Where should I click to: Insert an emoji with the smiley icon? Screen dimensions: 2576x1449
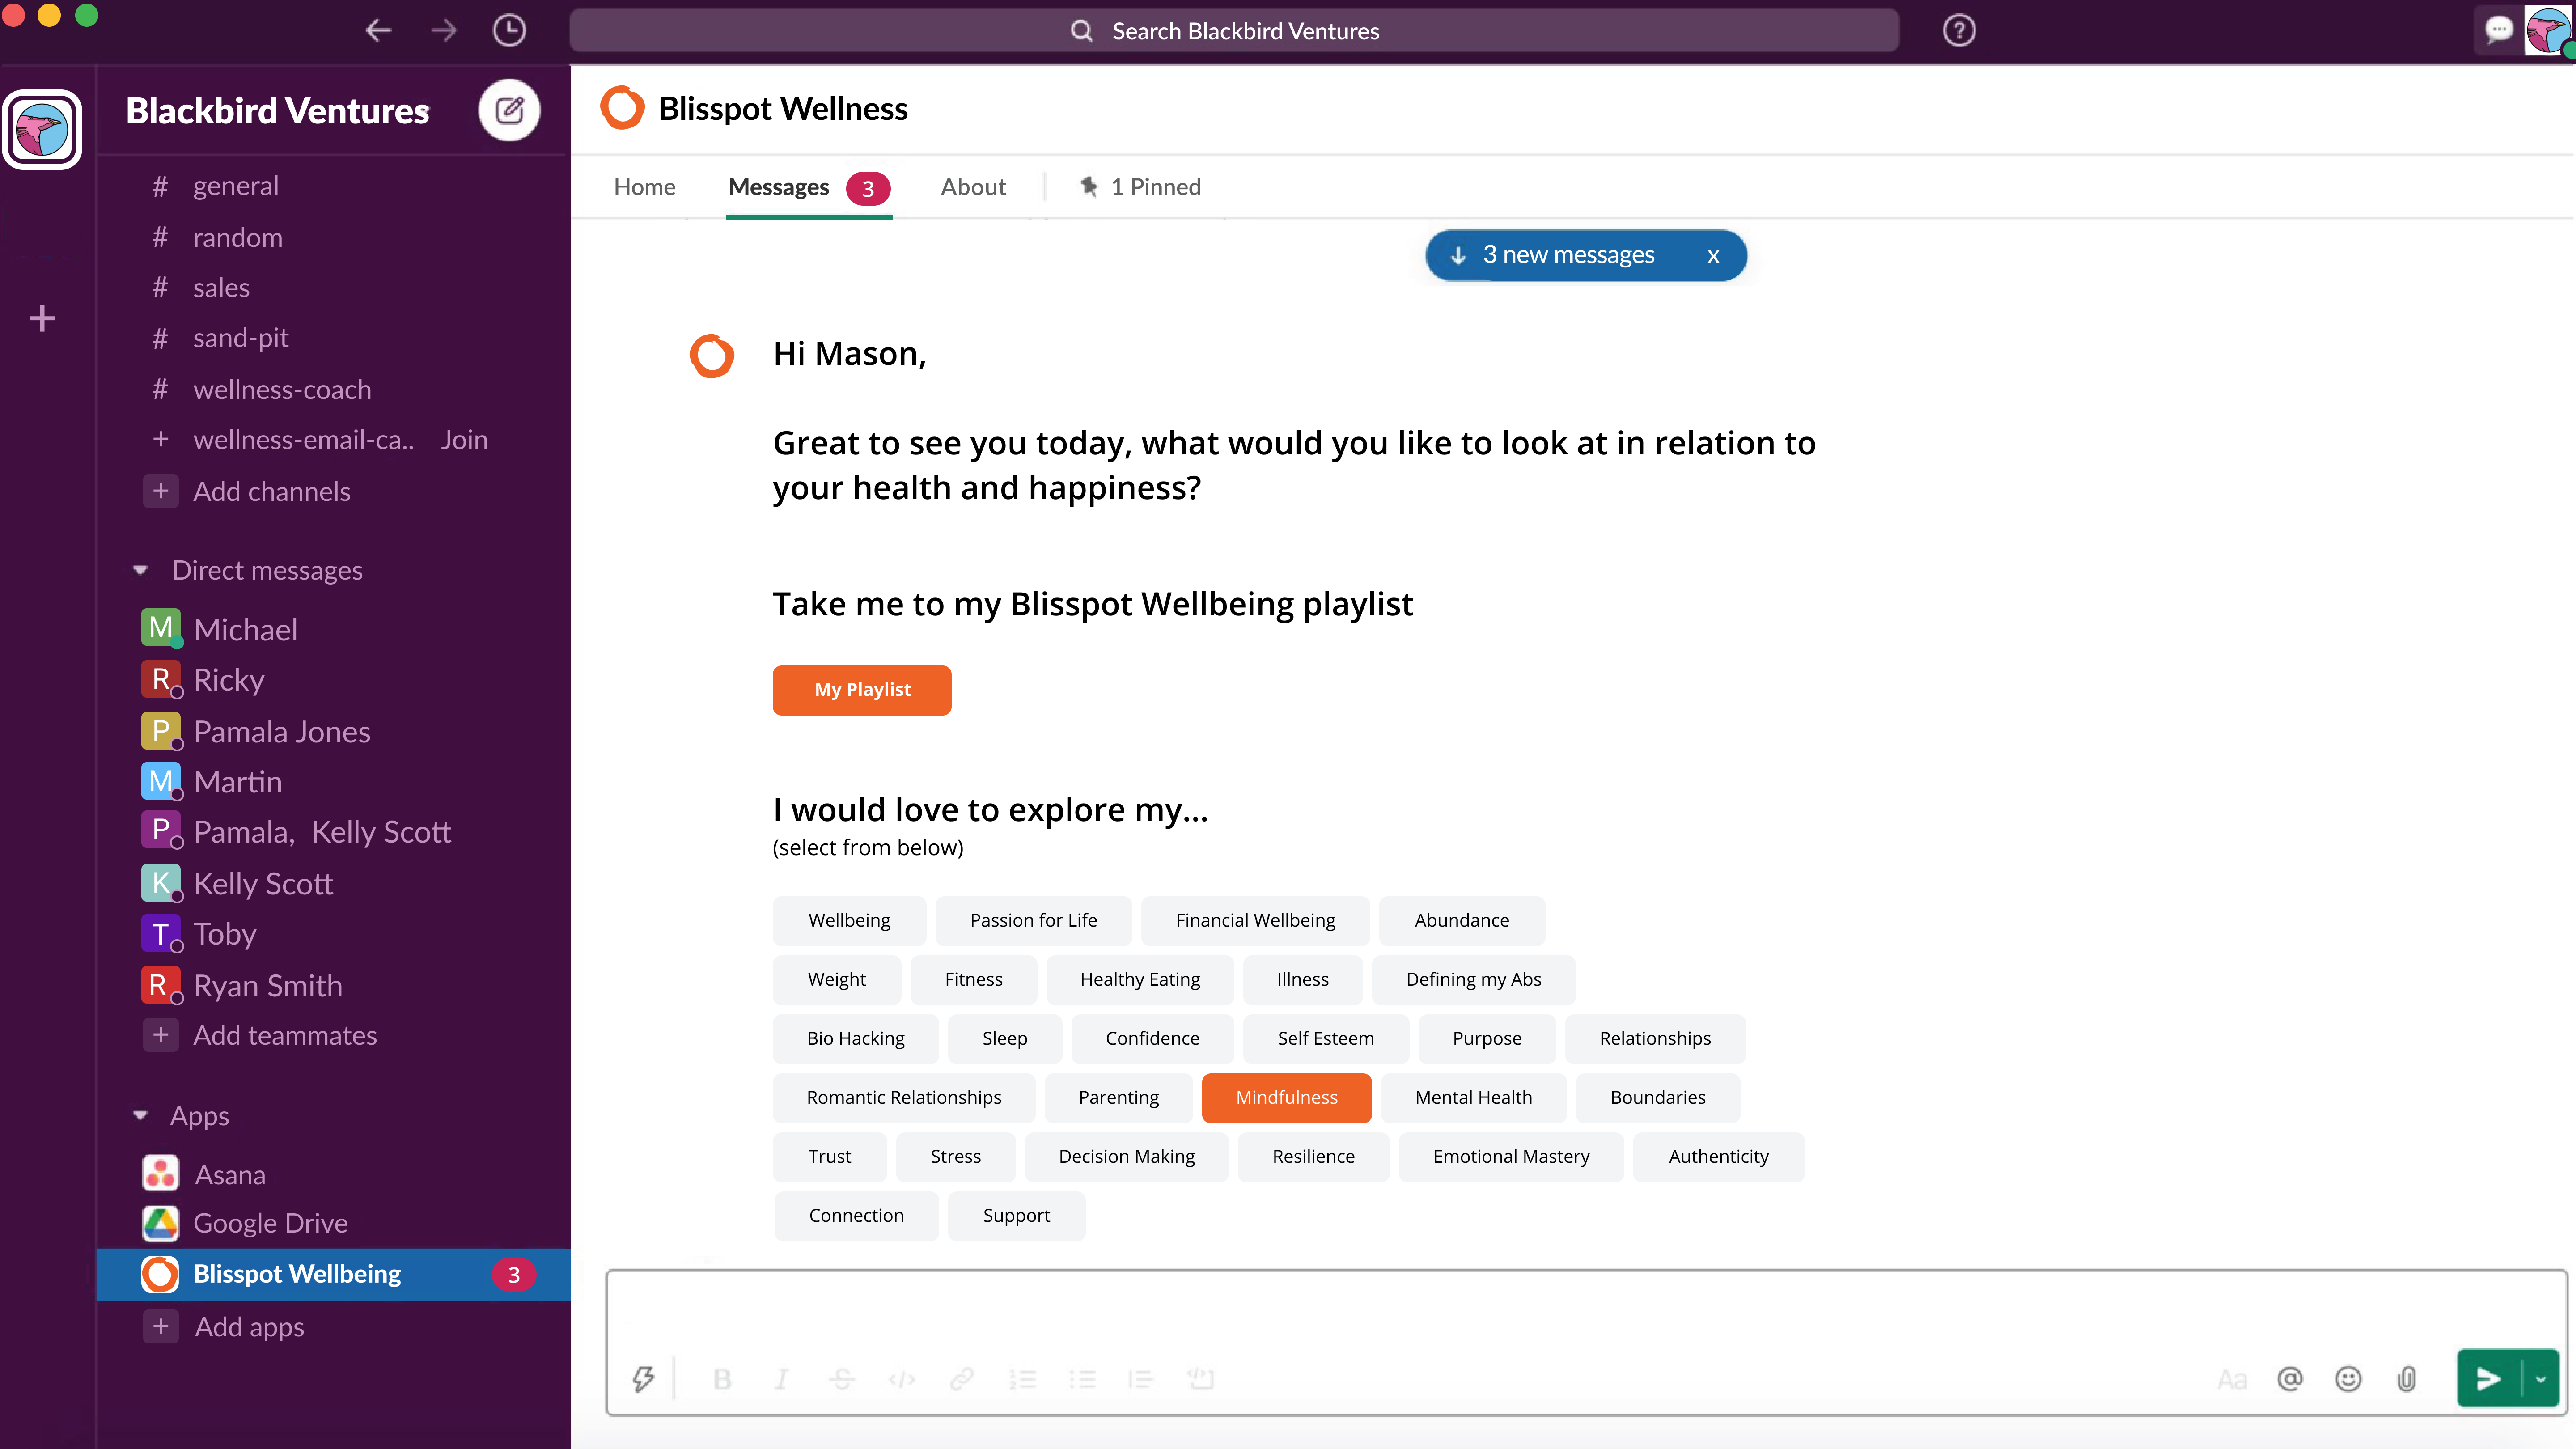pyautogui.click(x=2347, y=1379)
